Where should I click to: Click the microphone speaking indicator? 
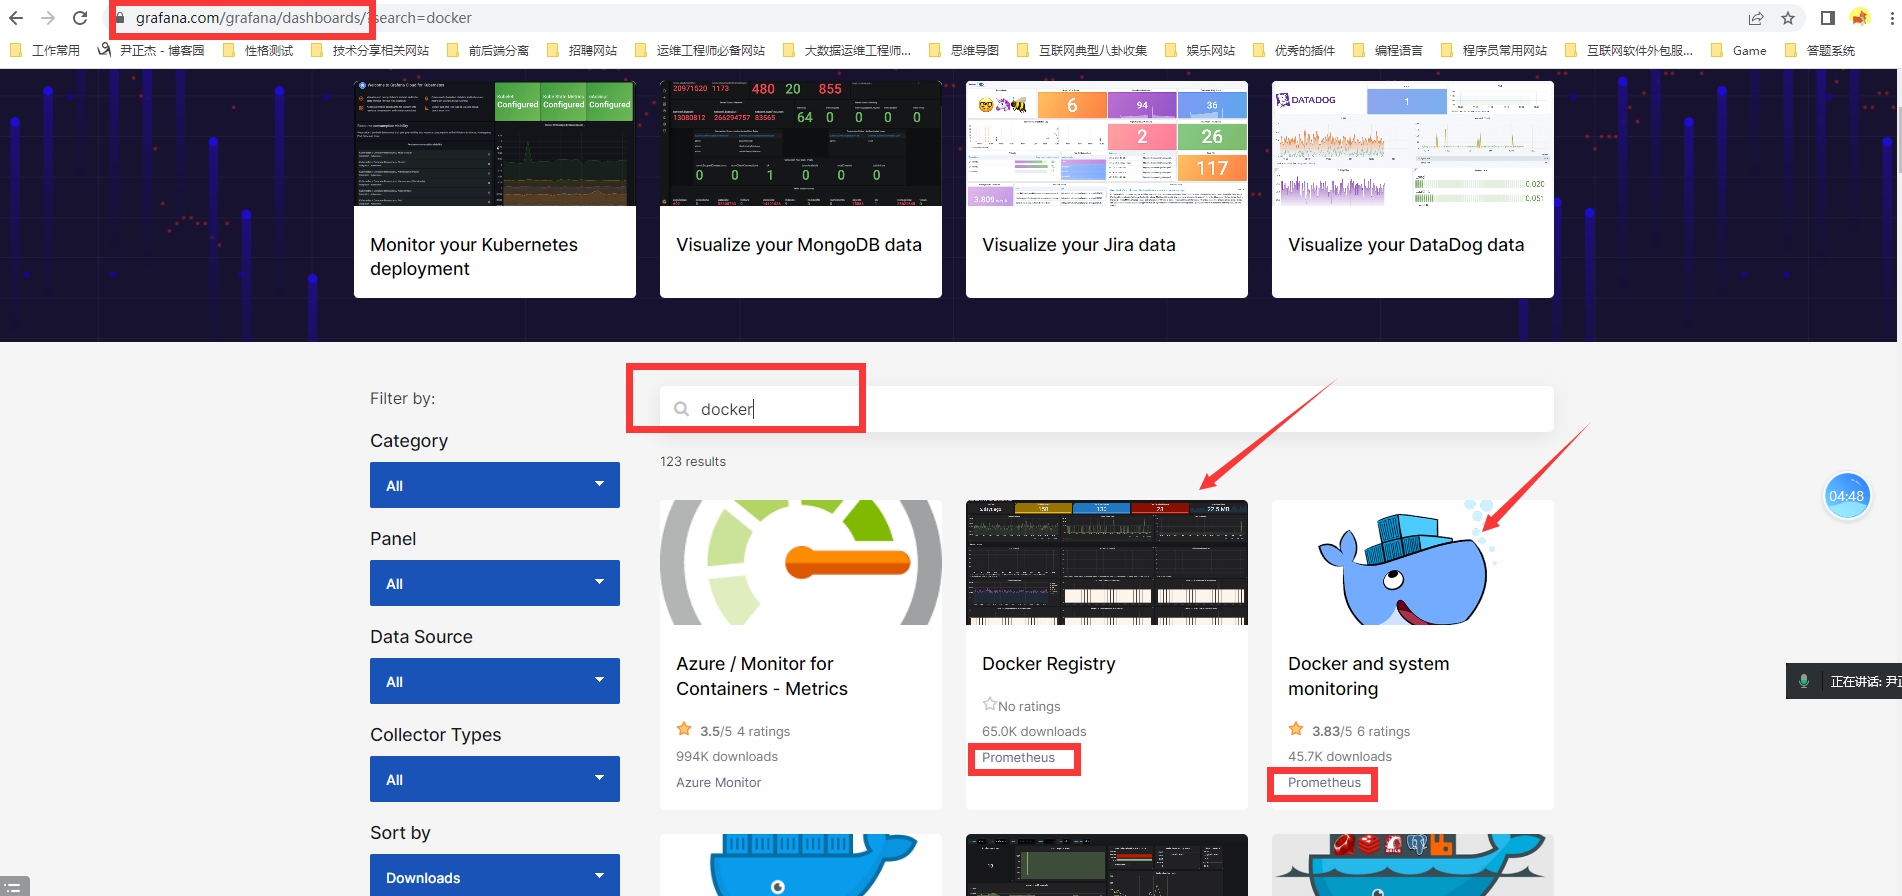1804,681
